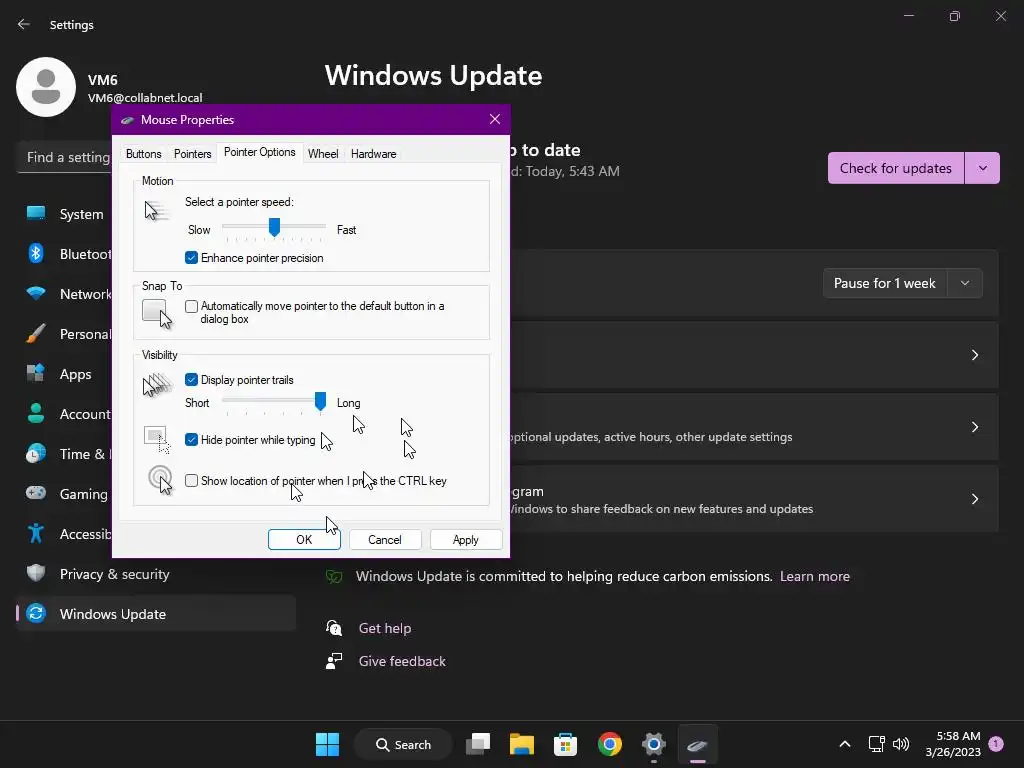Image resolution: width=1024 pixels, height=768 pixels.
Task: Select the Pointer Options tab
Action: (x=259, y=152)
